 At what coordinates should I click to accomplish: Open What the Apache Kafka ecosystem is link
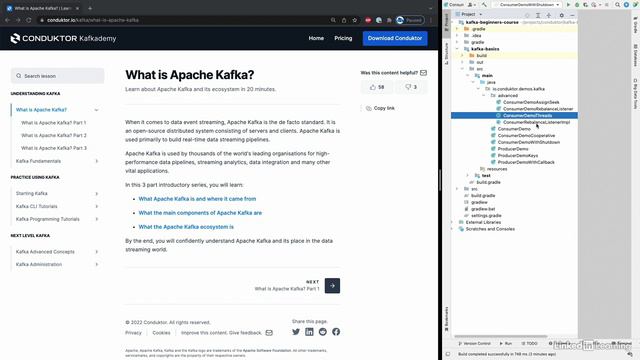[x=186, y=227]
